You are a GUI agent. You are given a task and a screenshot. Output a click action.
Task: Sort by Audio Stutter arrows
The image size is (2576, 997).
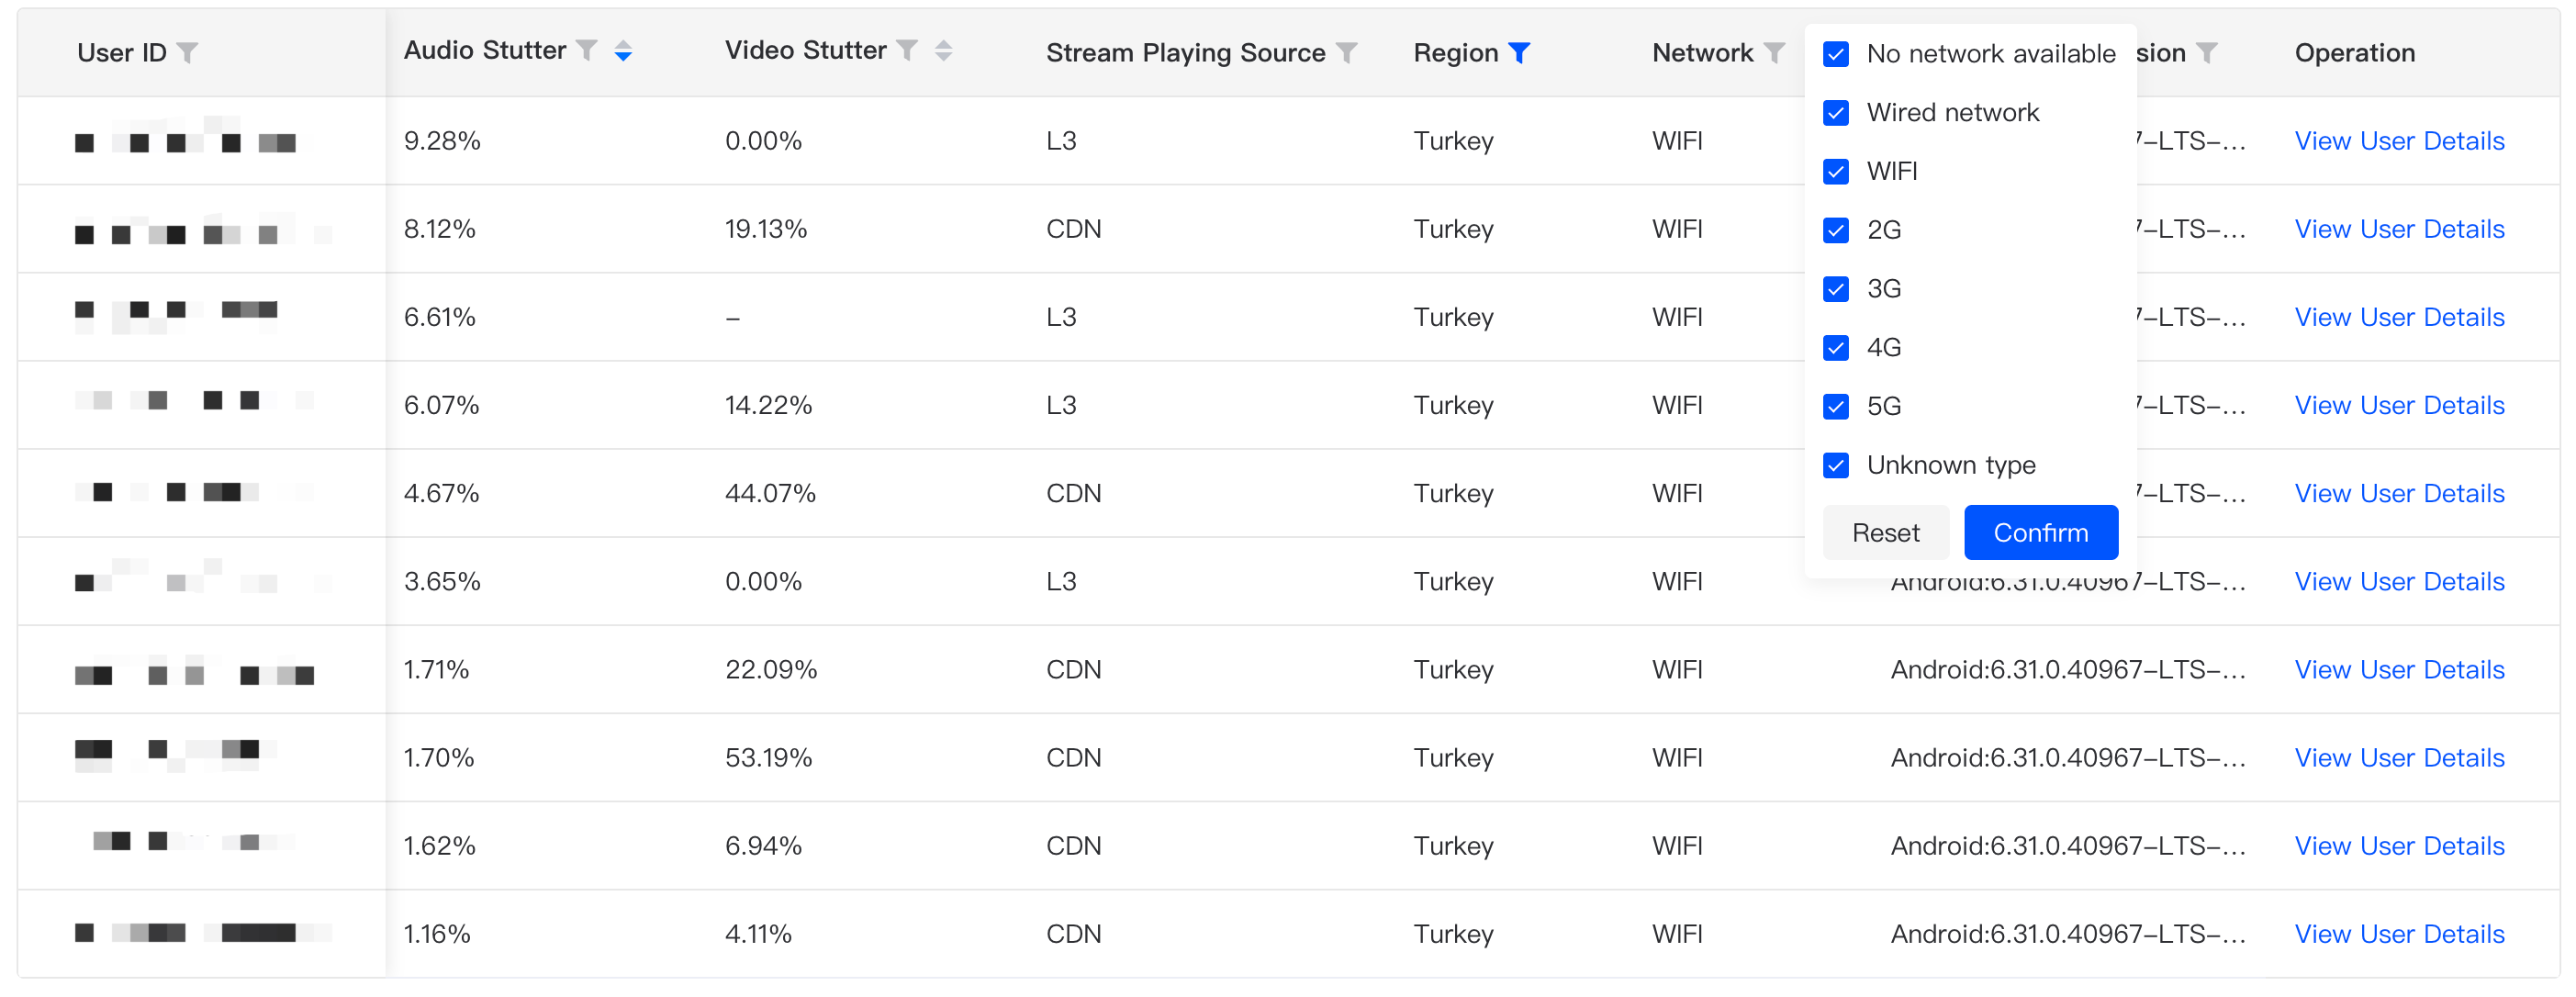click(x=623, y=51)
